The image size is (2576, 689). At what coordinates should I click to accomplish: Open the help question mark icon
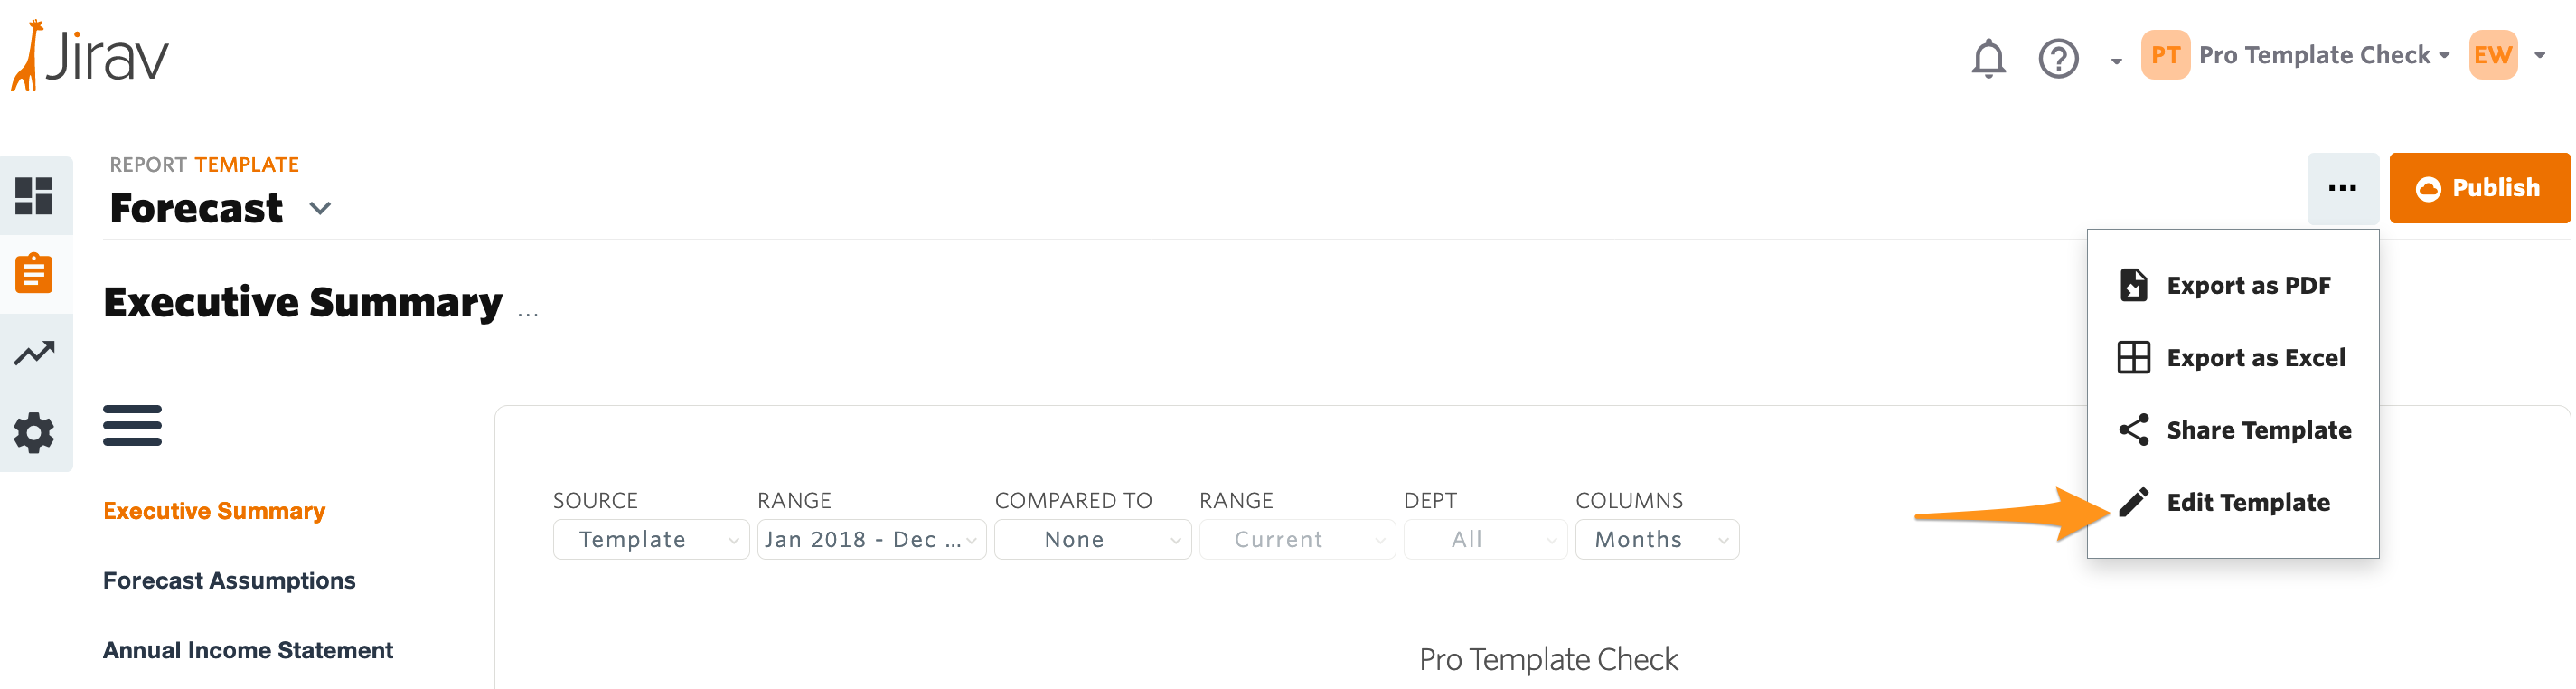tap(2058, 58)
